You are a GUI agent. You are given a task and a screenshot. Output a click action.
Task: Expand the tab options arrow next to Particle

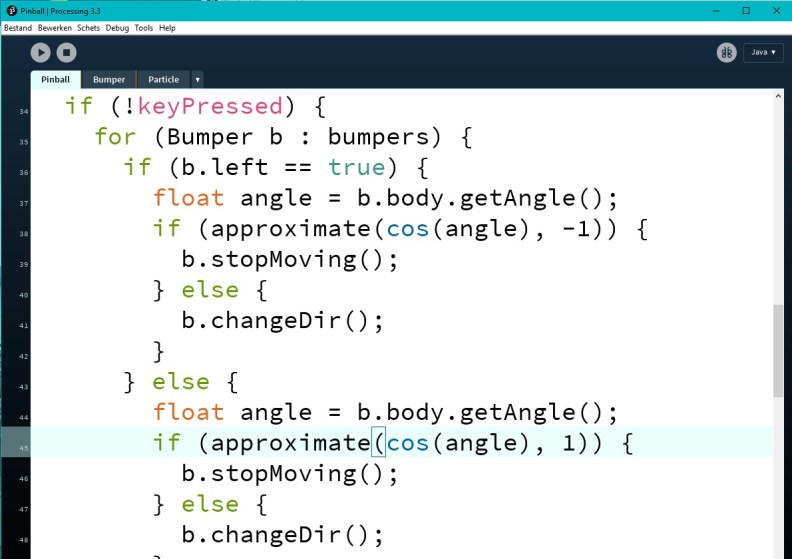click(x=197, y=80)
